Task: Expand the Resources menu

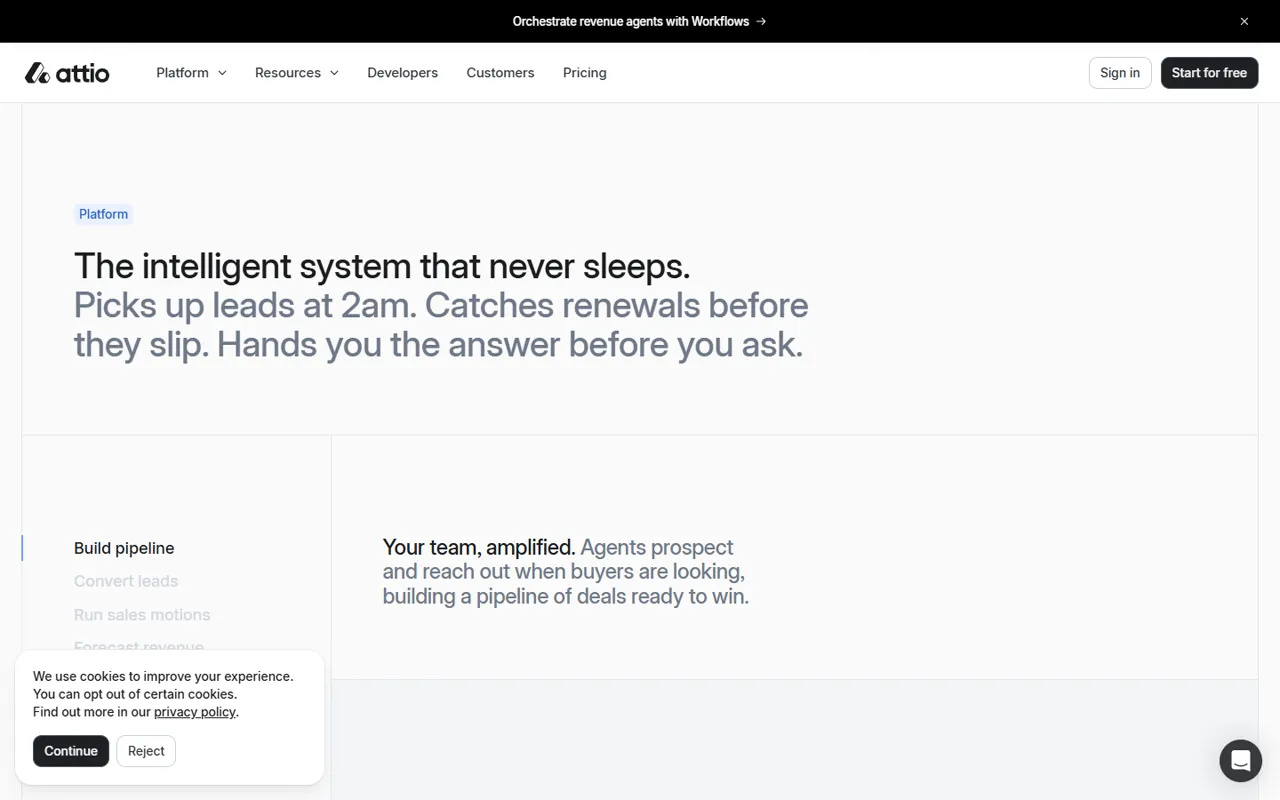Action: (x=297, y=73)
